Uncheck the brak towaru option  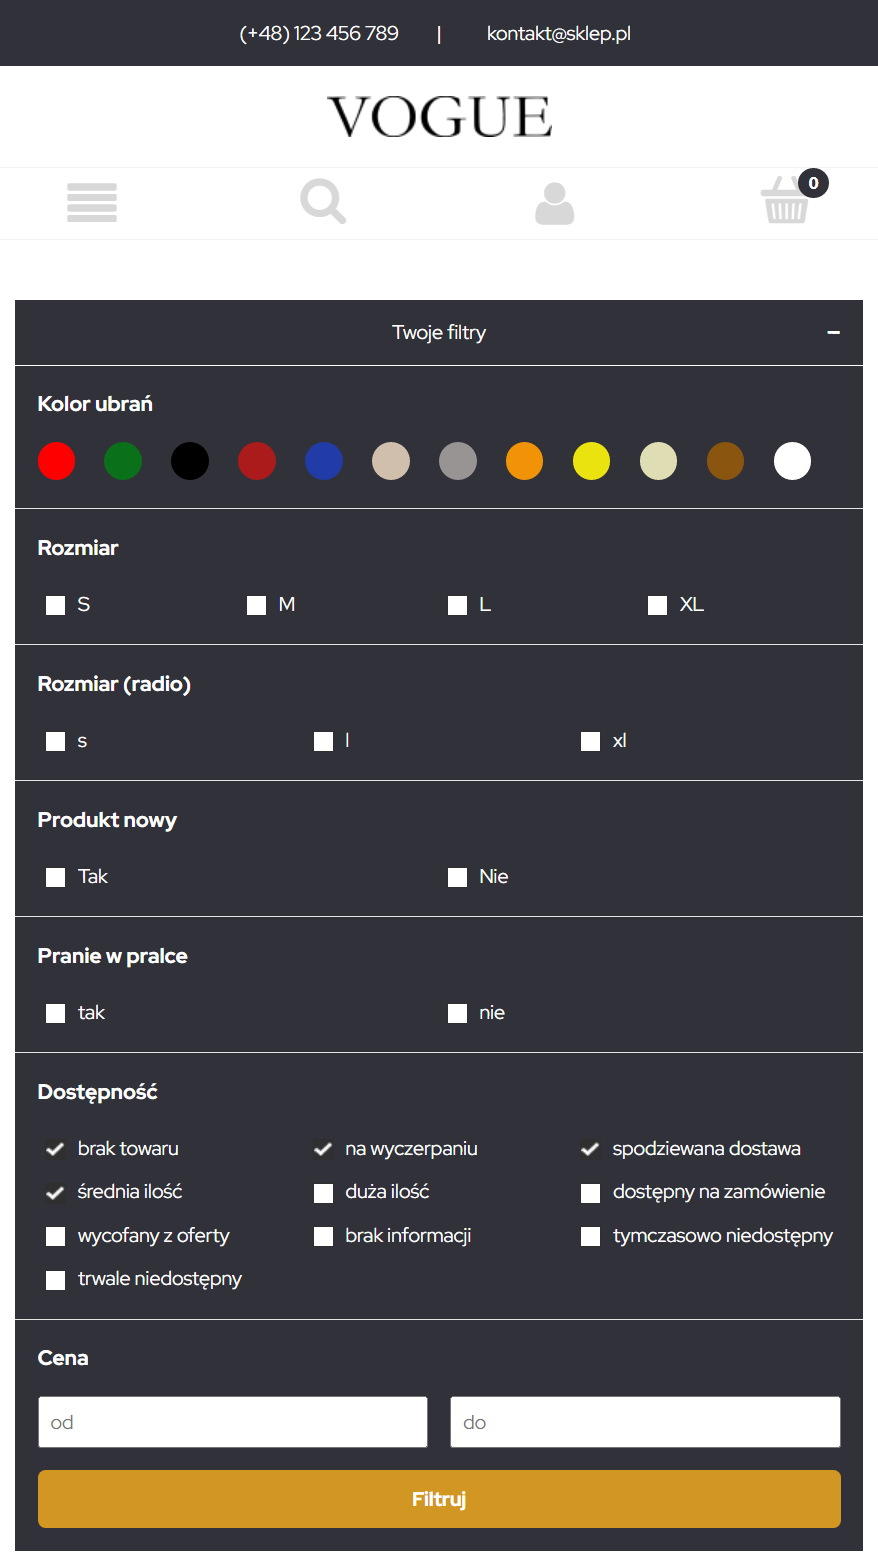point(55,1149)
